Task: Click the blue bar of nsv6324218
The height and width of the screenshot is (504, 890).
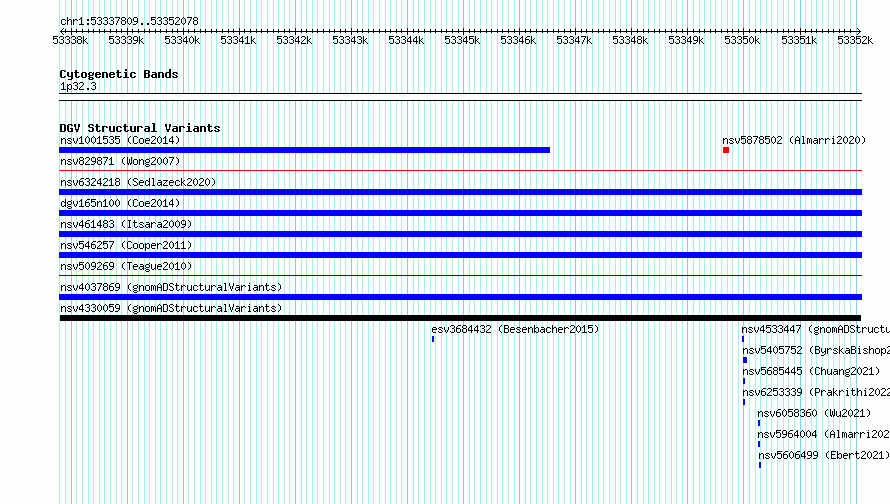Action: pos(460,192)
